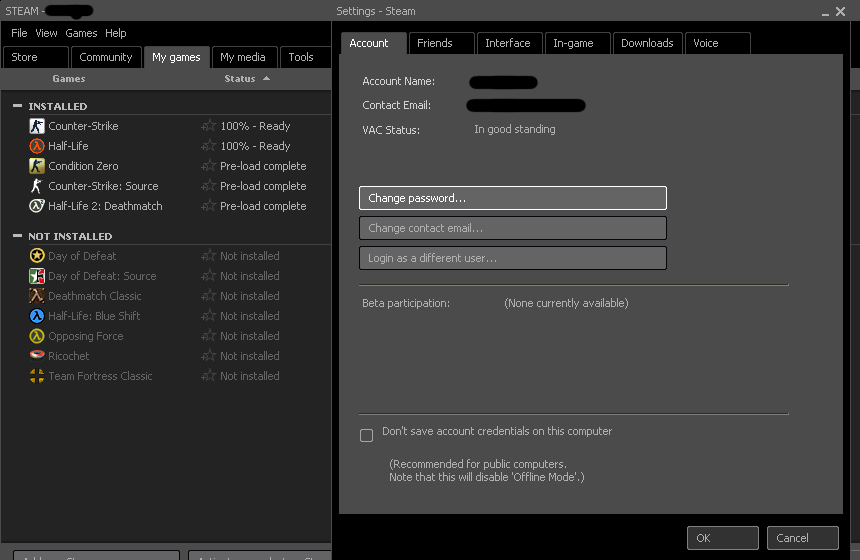Screen dimensions: 860x560
Task: Click the Change password button
Action: [x=513, y=198]
